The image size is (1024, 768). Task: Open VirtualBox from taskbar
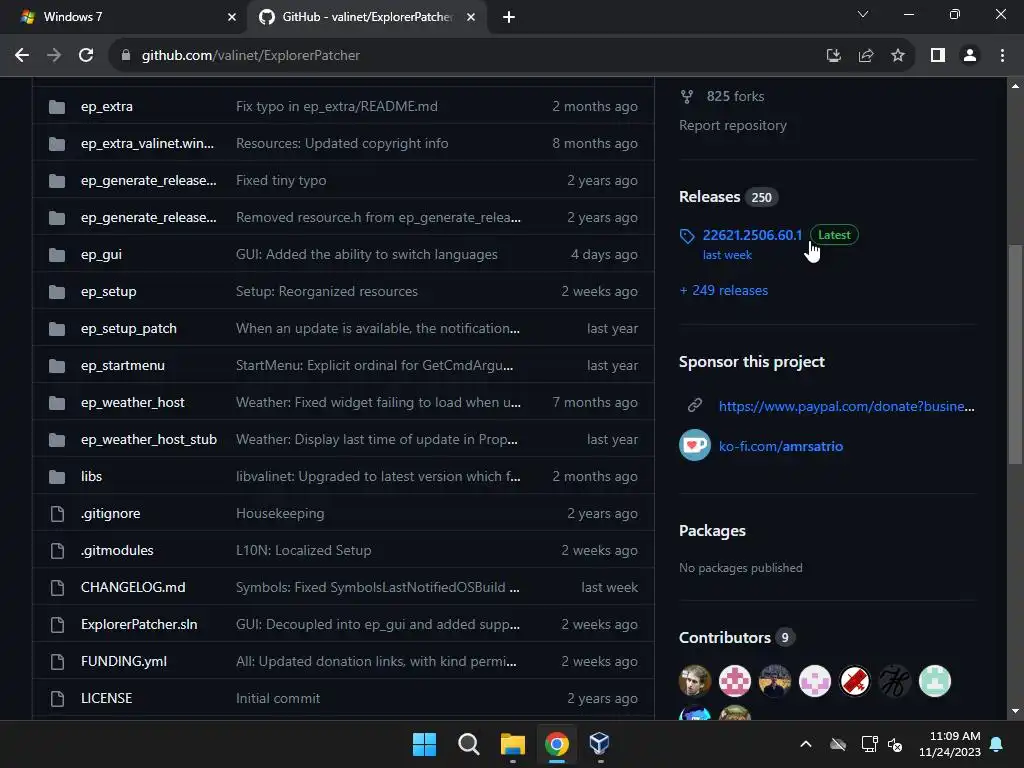(x=600, y=744)
